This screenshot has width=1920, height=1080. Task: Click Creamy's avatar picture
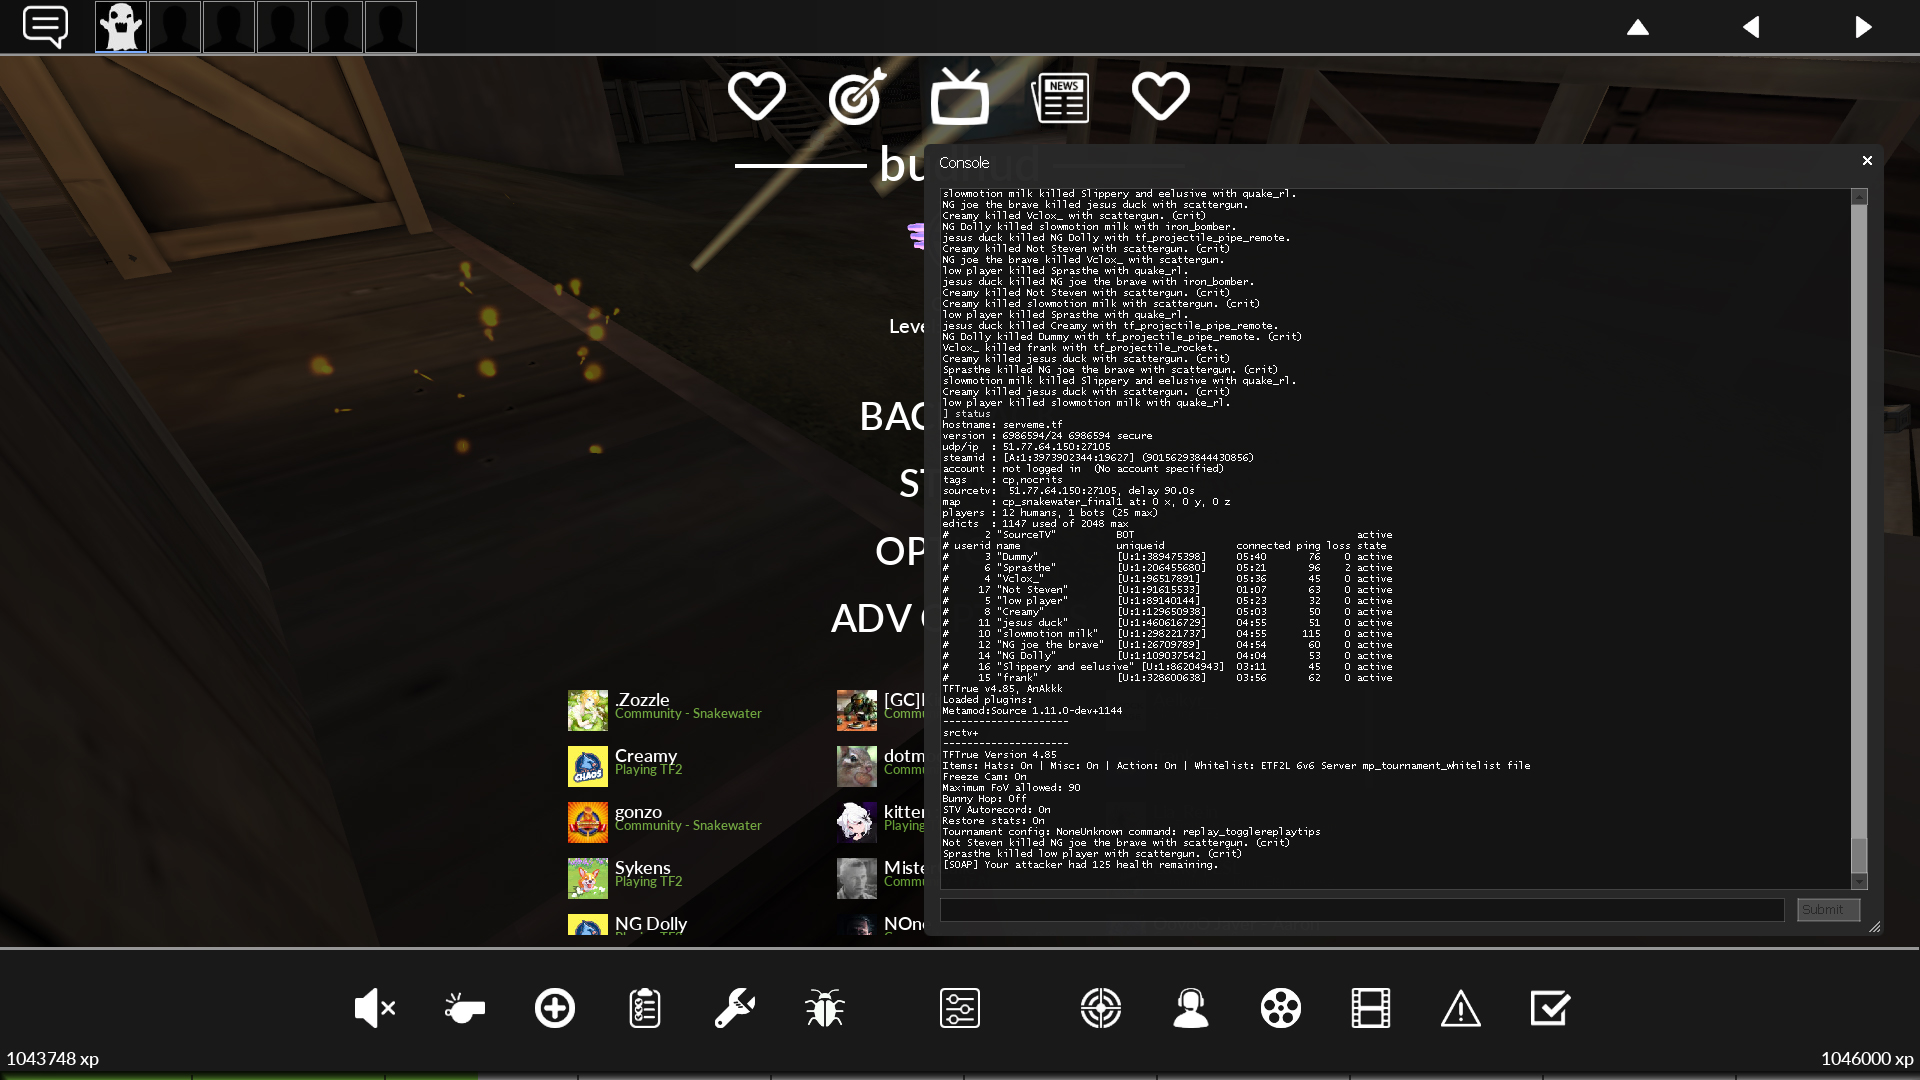click(x=588, y=767)
